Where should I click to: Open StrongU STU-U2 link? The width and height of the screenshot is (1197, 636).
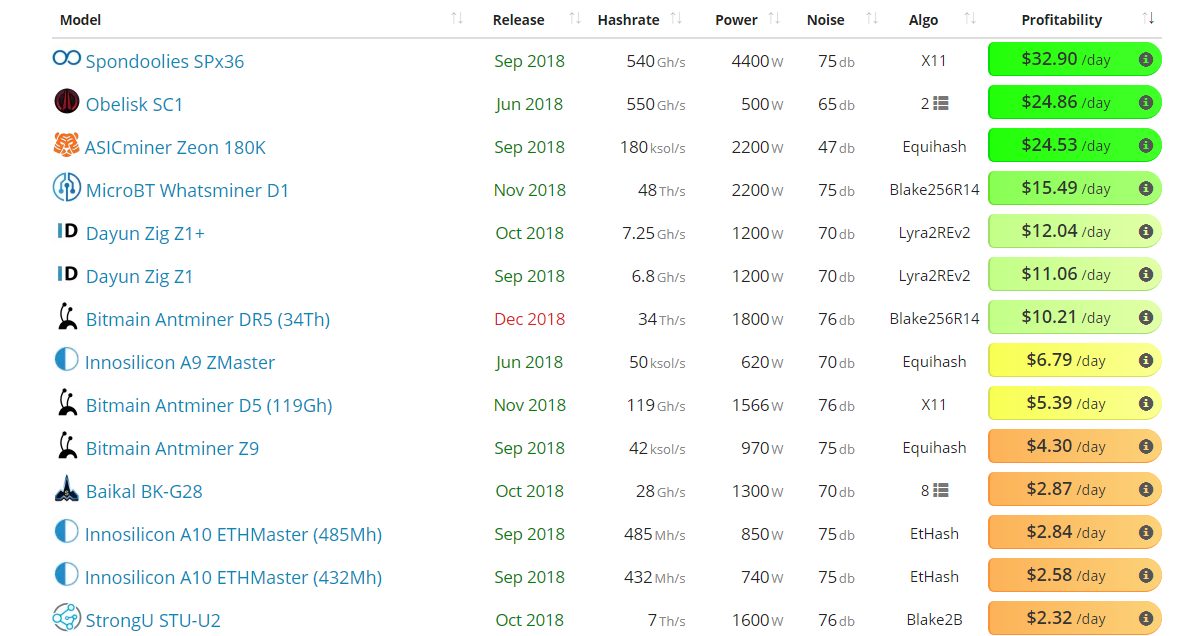coord(153,620)
